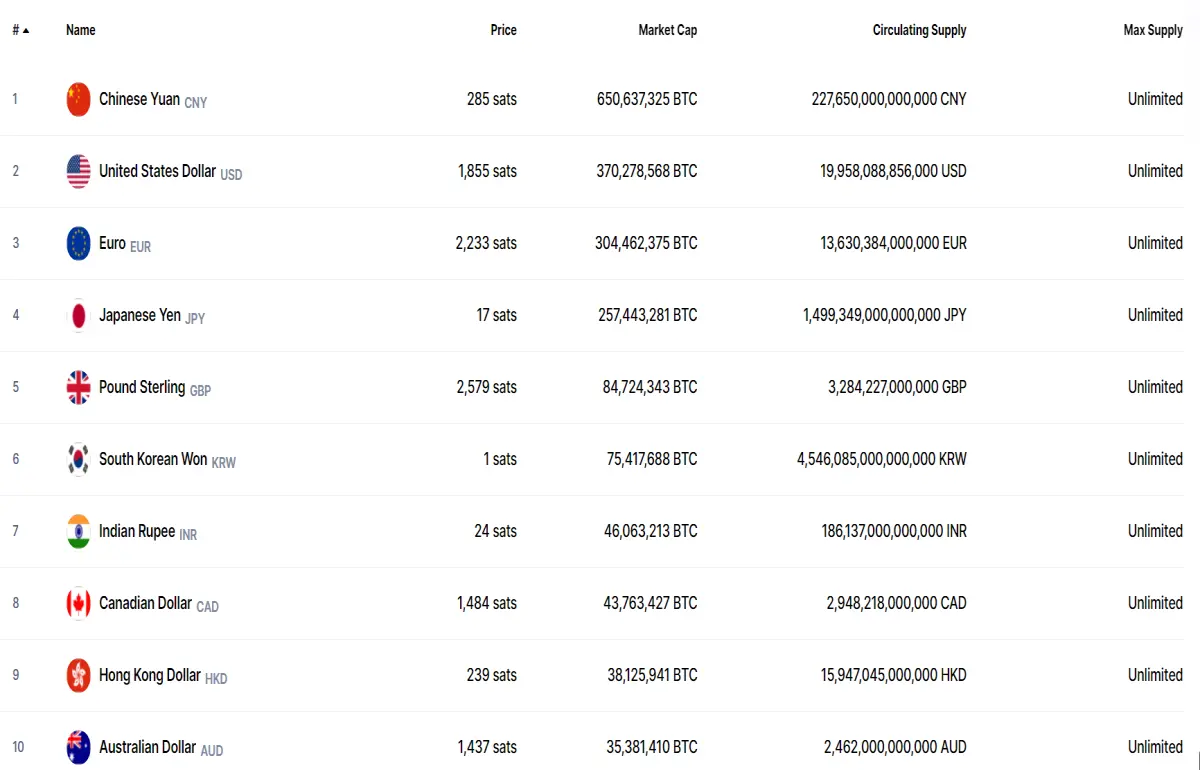Sort by Max Supply column header
The width and height of the screenshot is (1200, 770).
(1153, 30)
